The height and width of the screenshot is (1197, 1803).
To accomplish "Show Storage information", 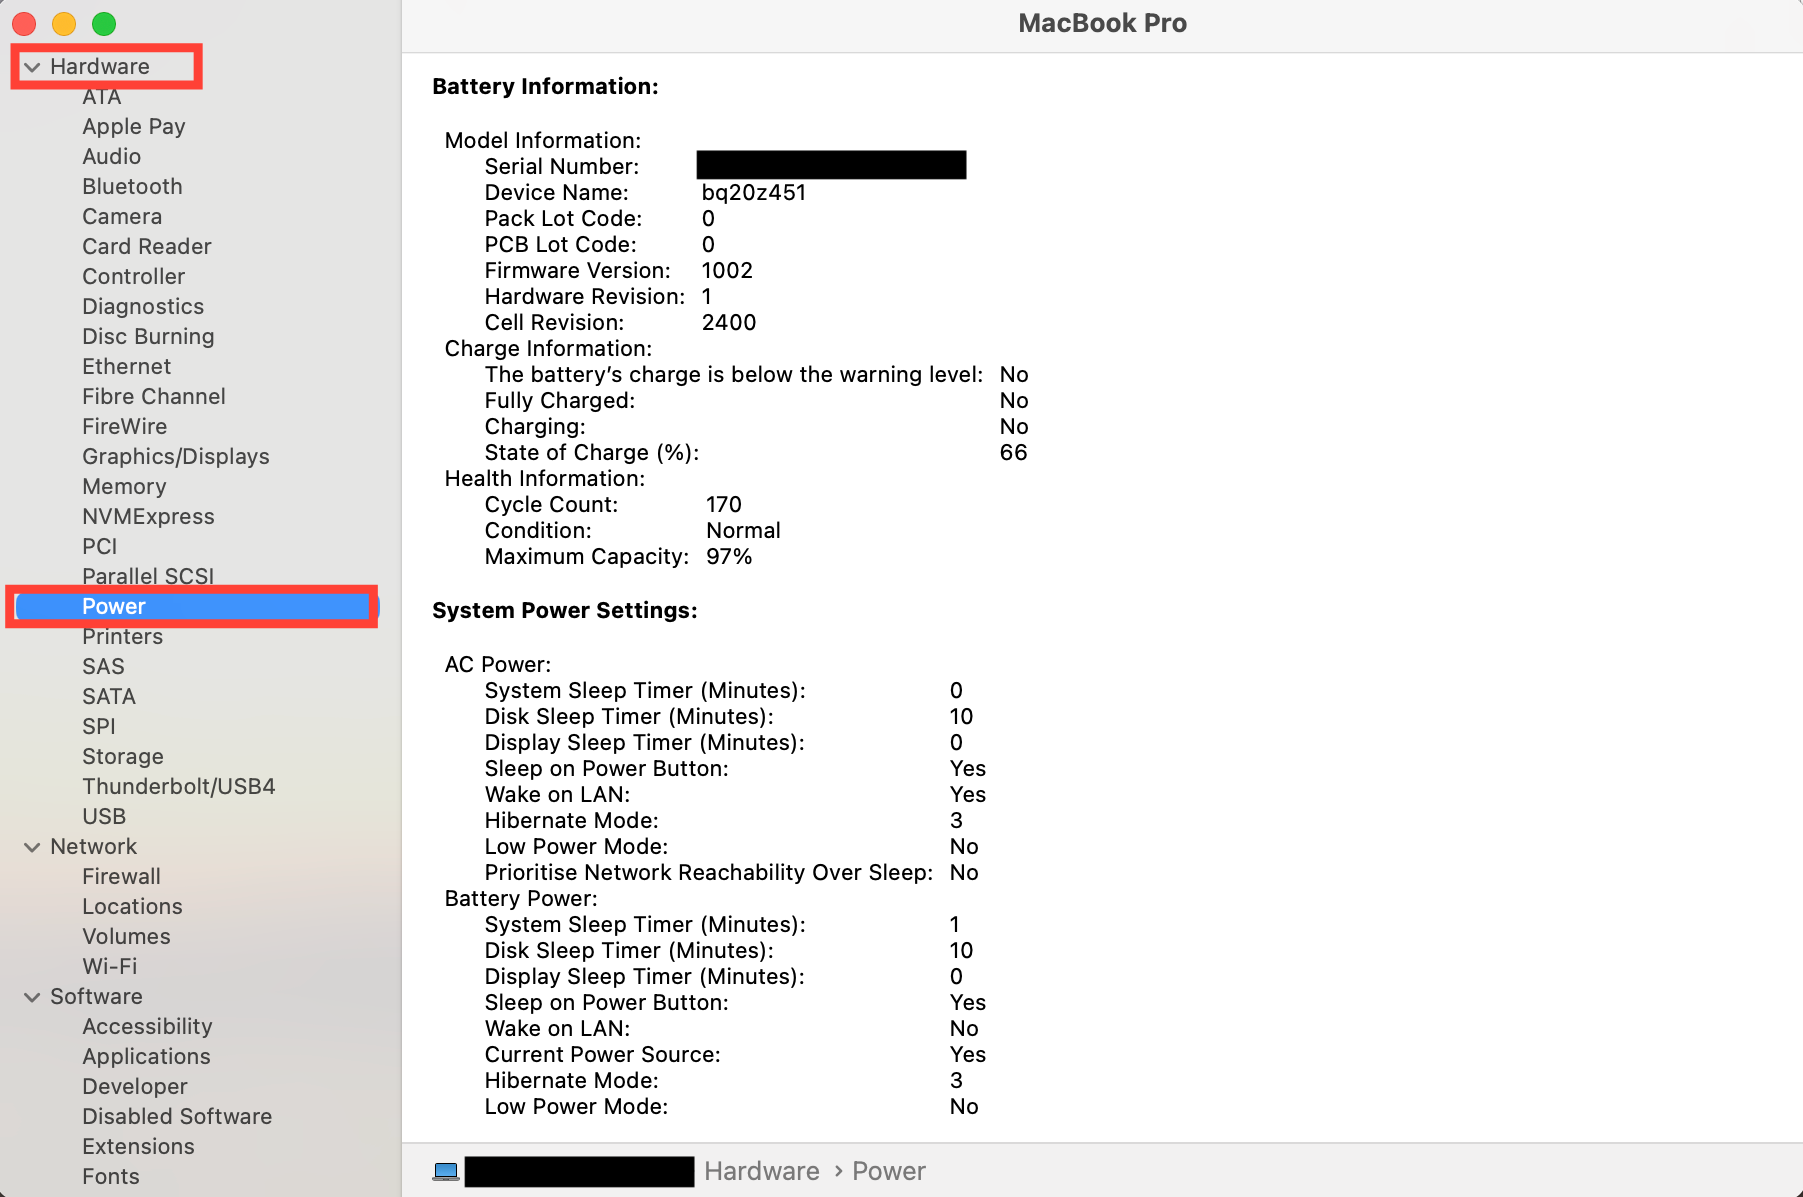I will (123, 757).
